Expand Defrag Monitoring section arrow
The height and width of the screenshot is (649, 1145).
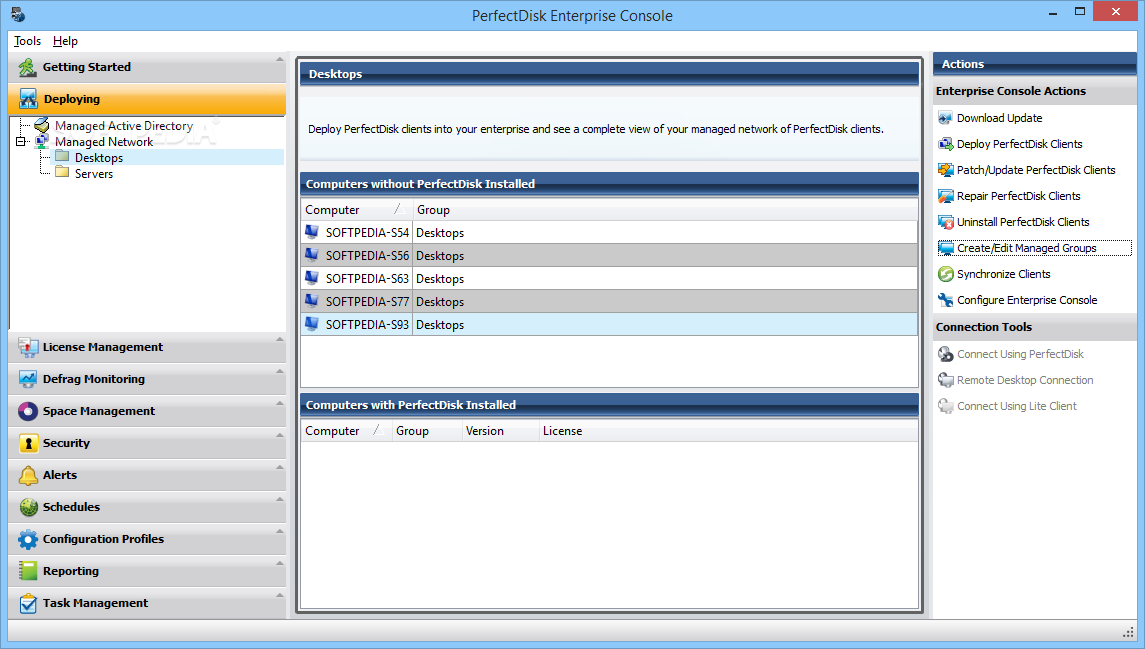[280, 372]
